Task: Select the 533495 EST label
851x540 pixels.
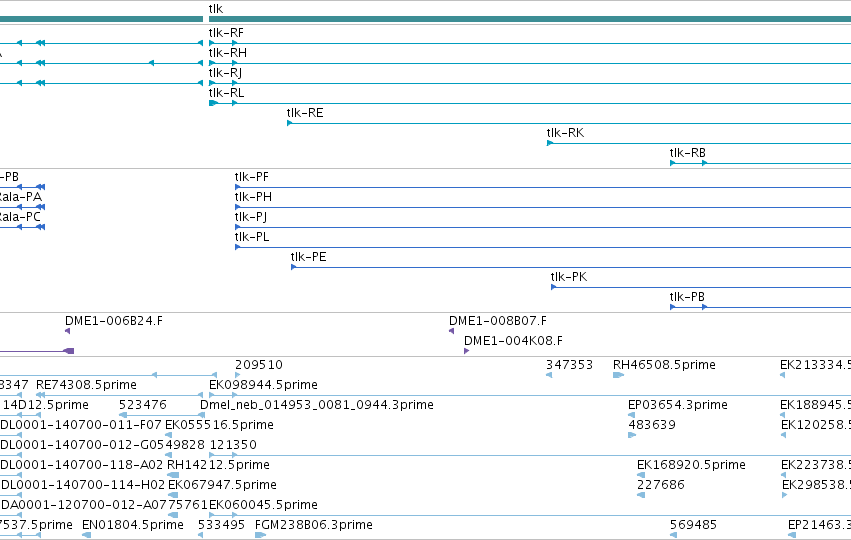Action: pyautogui.click(x=221, y=526)
